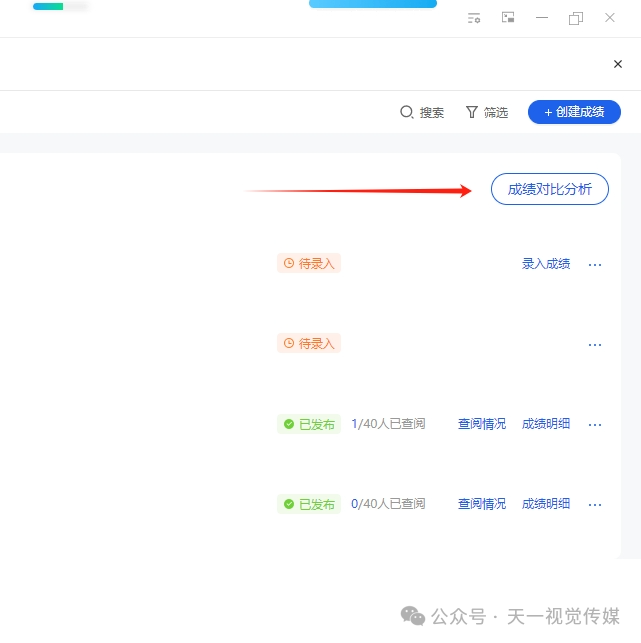
Task: Click the 录入成绩 link
Action: click(x=546, y=264)
